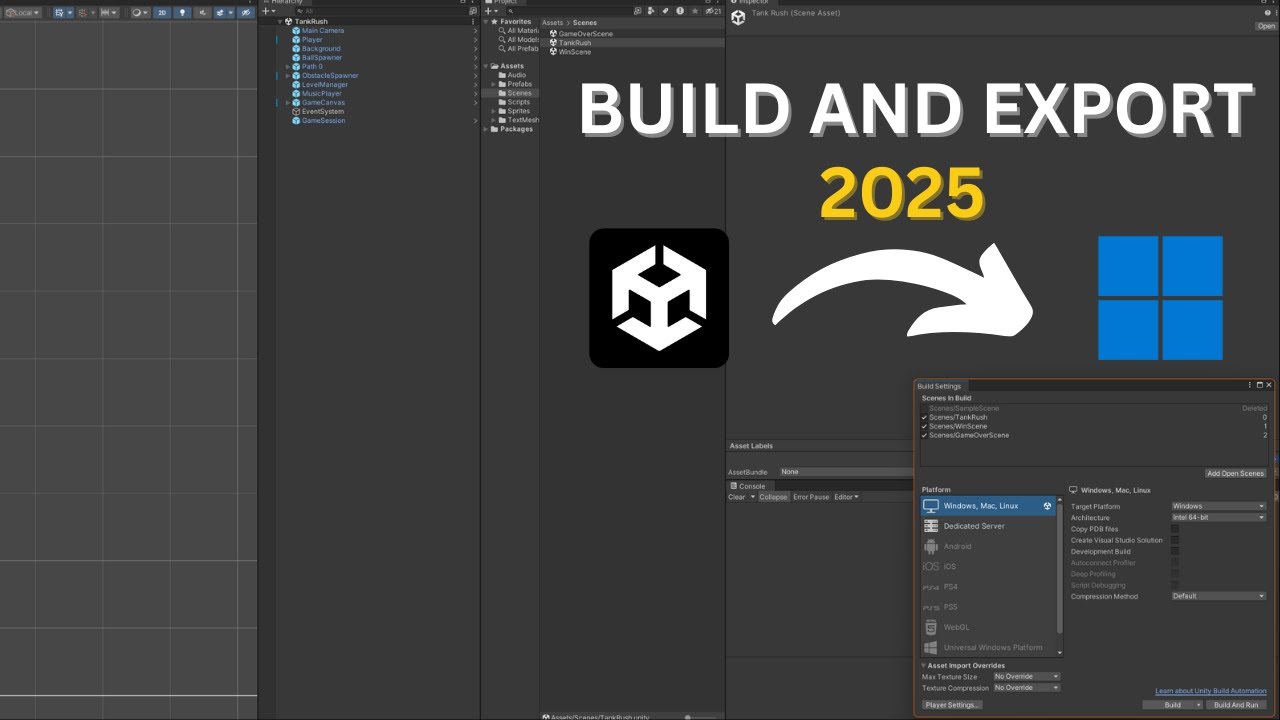The height and width of the screenshot is (720, 1280).
Task: Open the Sprites folder in Project
Action: 514,111
